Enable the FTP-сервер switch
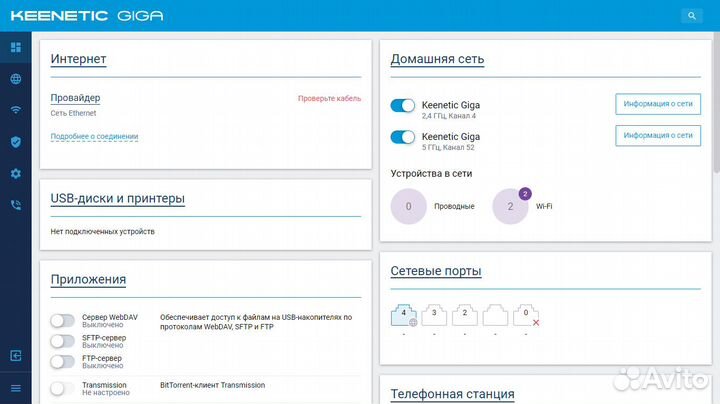 (62, 362)
